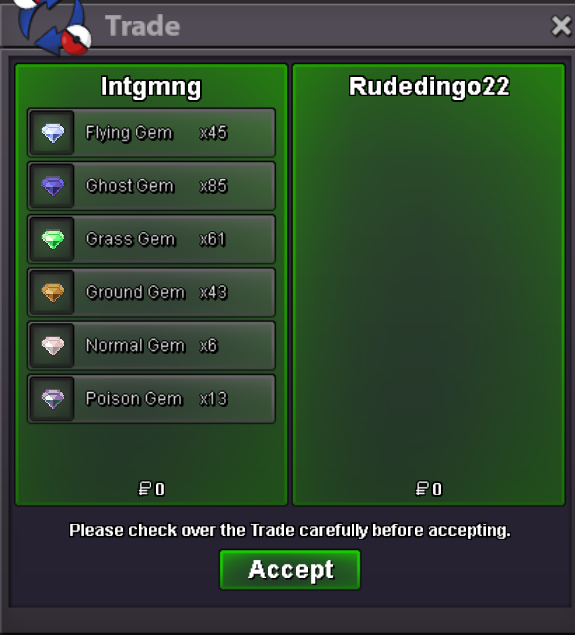Accept the trade
This screenshot has width=575, height=635.
(290, 569)
